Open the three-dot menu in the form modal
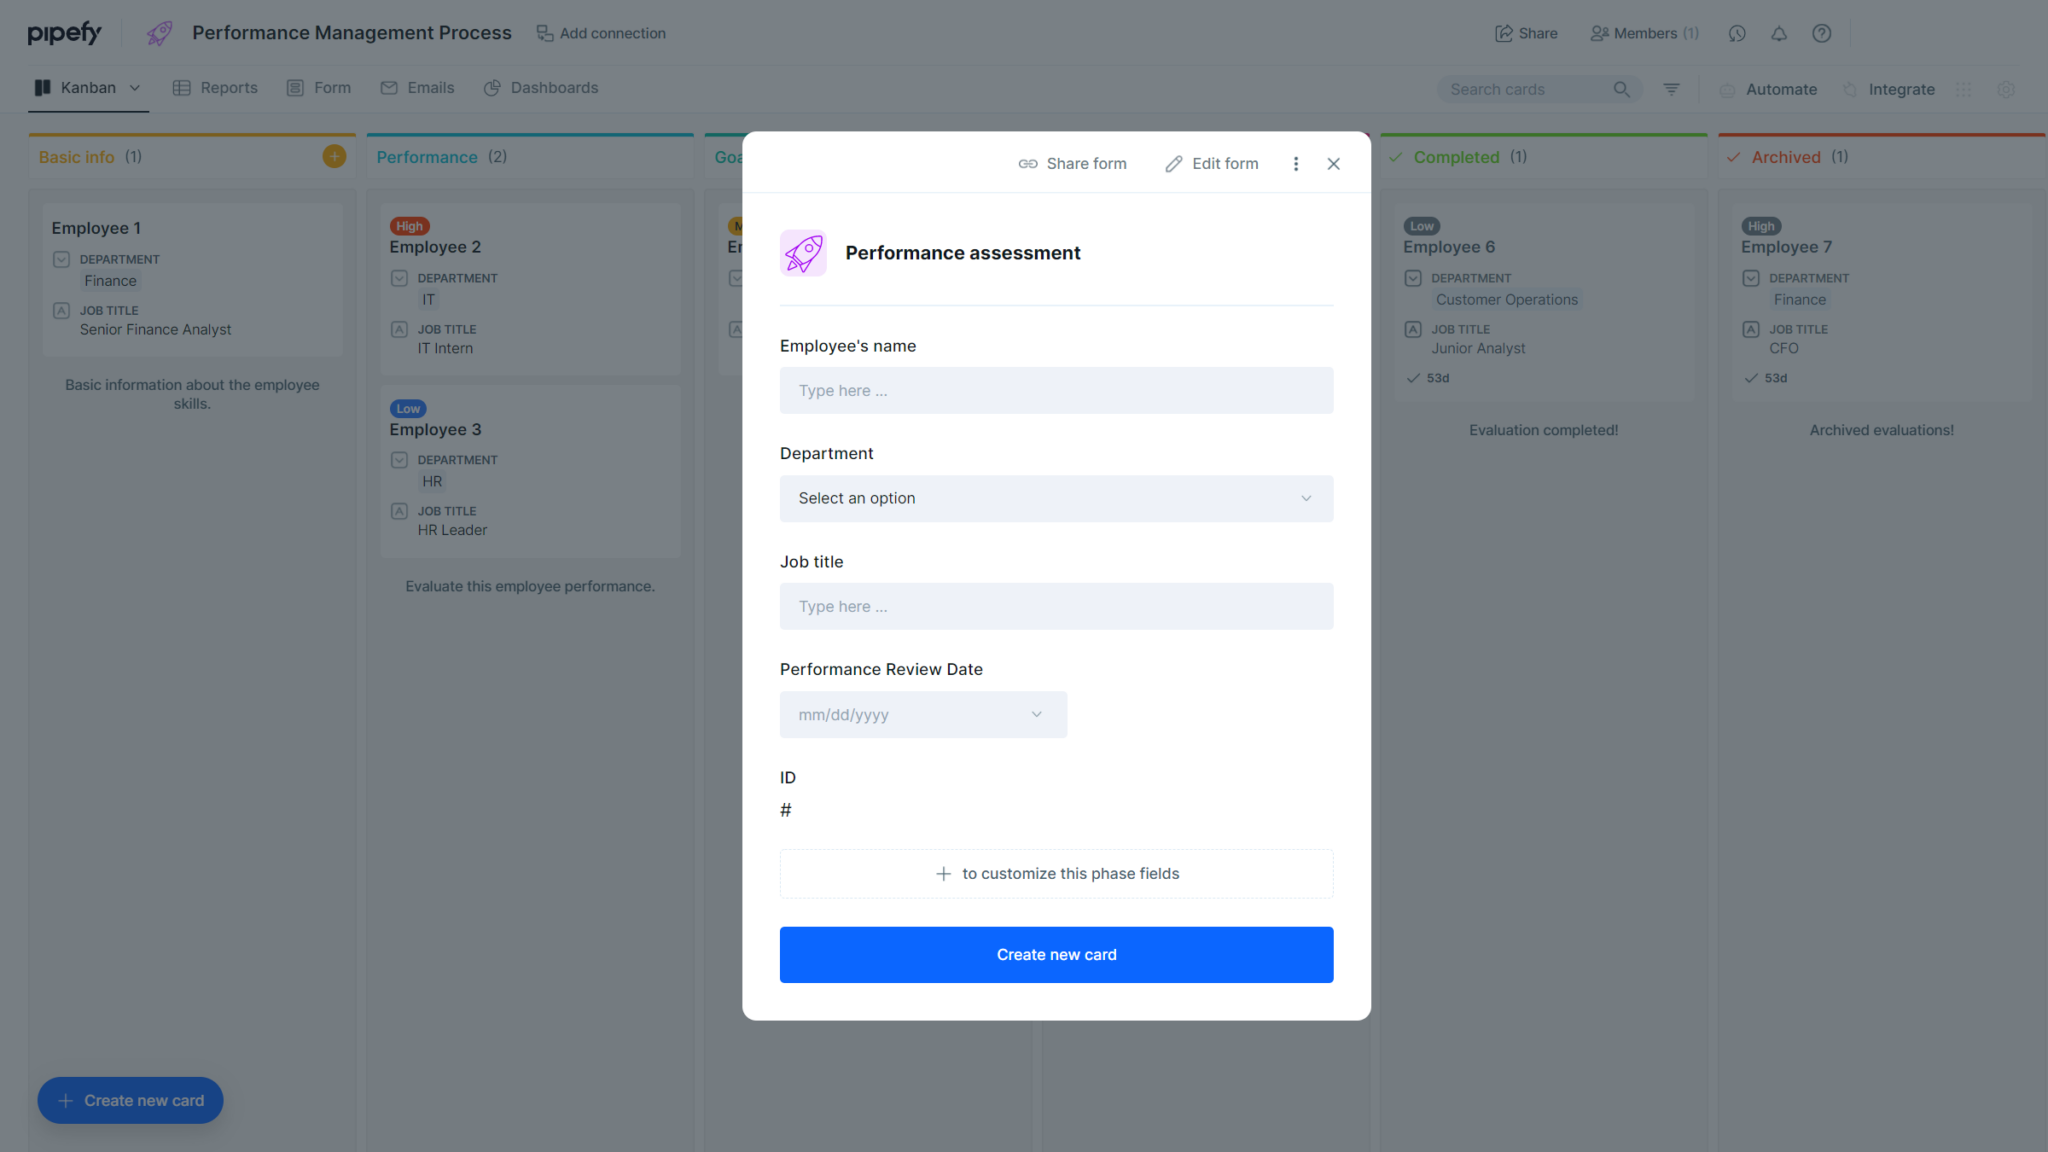Image resolution: width=2048 pixels, height=1152 pixels. 1295,163
